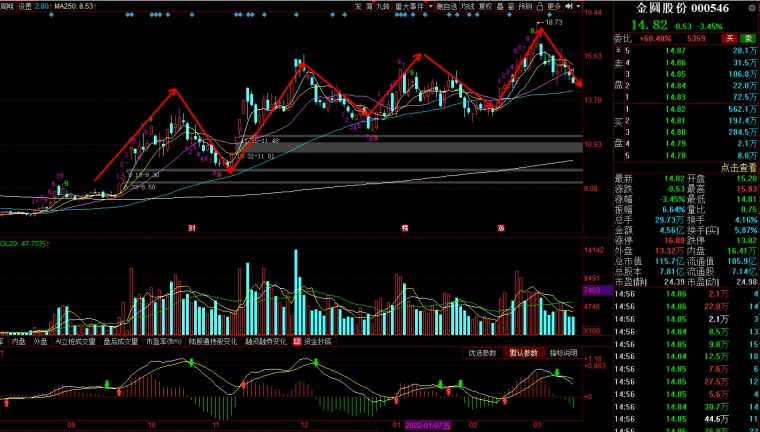Open the dropdown arrow after the speaker icon
760x432 pixels.
click(578, 6)
